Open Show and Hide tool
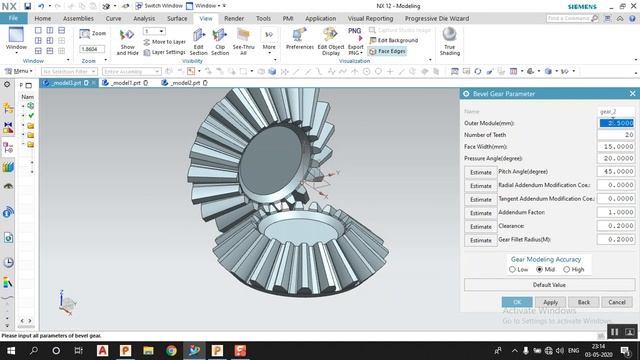Image resolution: width=640 pixels, height=360 pixels. [x=127, y=42]
